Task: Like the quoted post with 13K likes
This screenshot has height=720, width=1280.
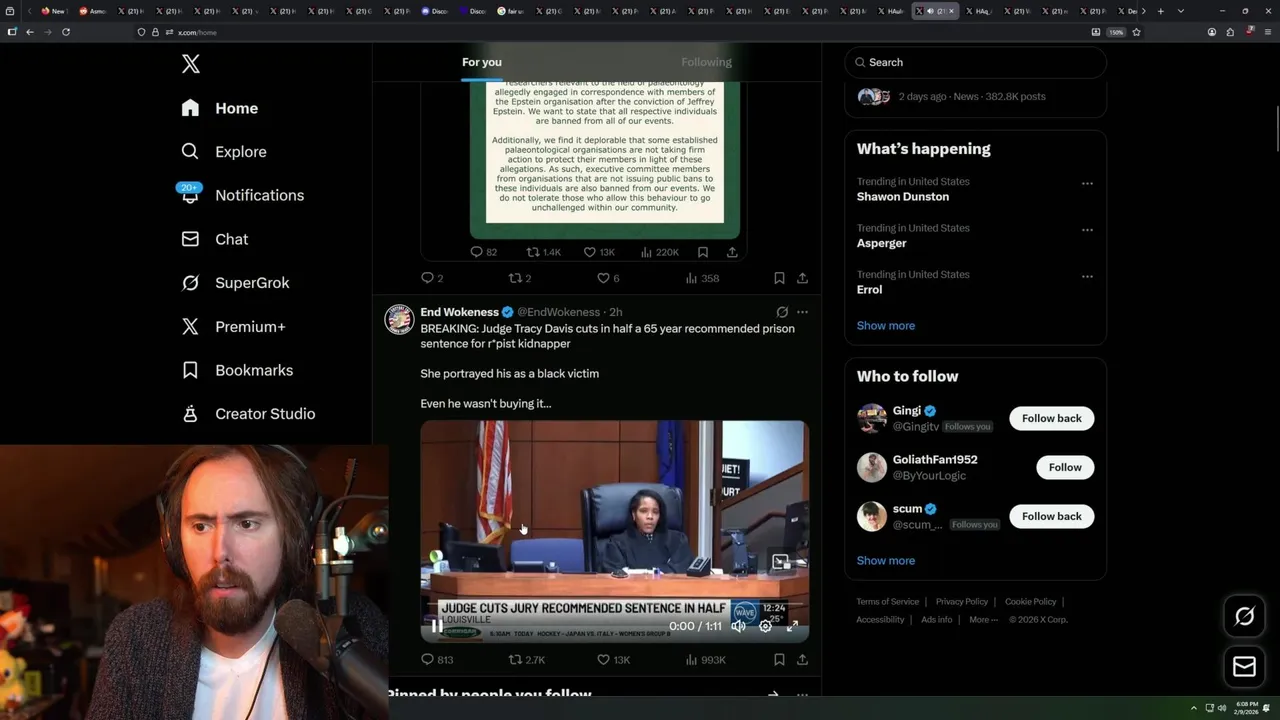Action: coord(599,252)
